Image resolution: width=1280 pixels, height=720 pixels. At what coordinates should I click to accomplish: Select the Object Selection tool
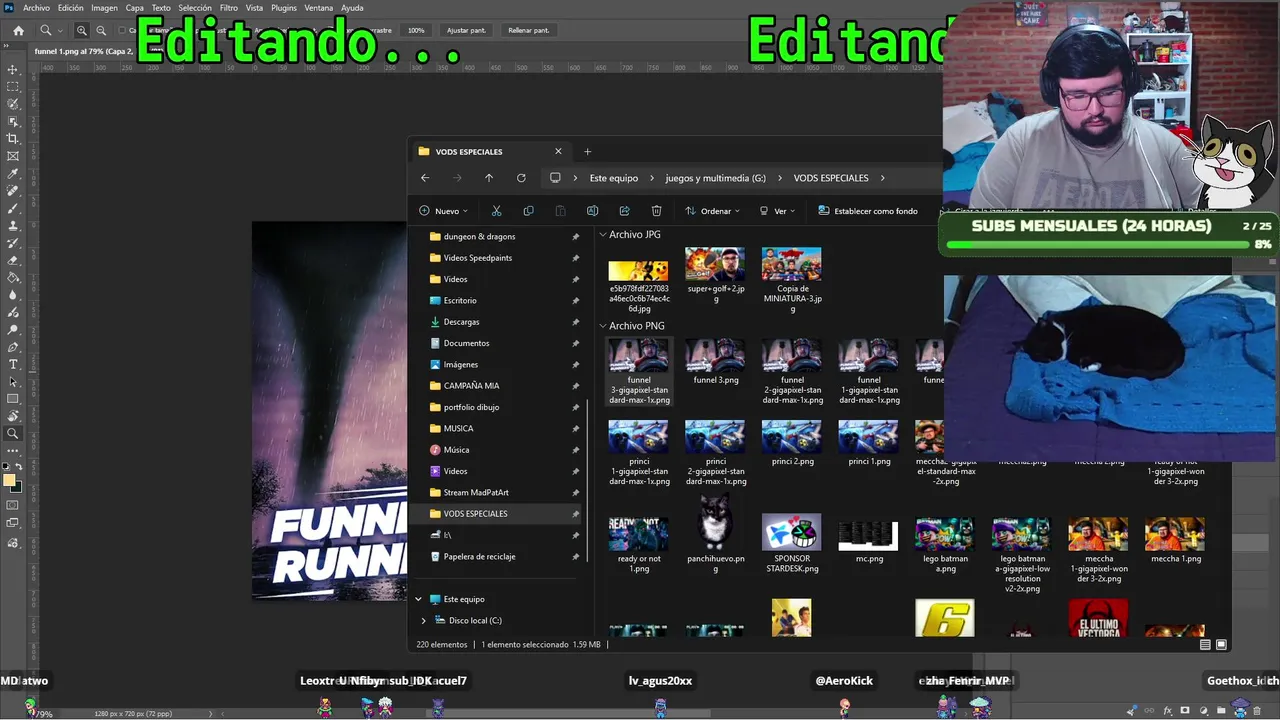click(13, 122)
